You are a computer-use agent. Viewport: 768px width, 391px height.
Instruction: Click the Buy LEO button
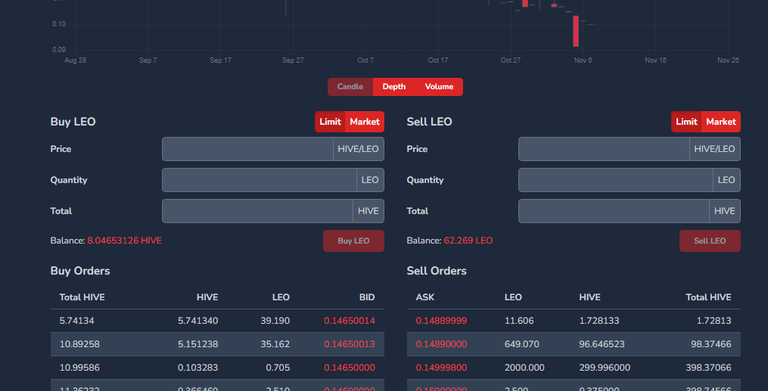(x=354, y=241)
